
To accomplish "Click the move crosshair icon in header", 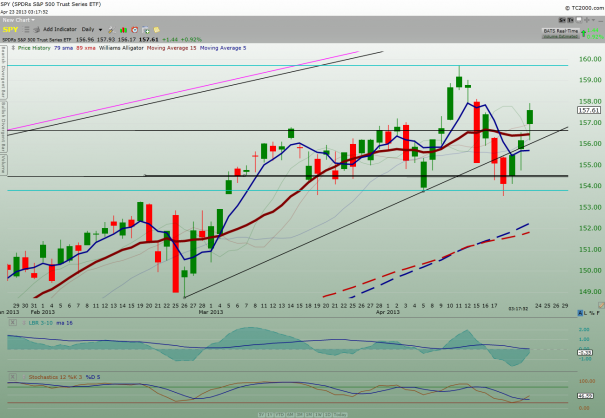I will click(586, 20).
